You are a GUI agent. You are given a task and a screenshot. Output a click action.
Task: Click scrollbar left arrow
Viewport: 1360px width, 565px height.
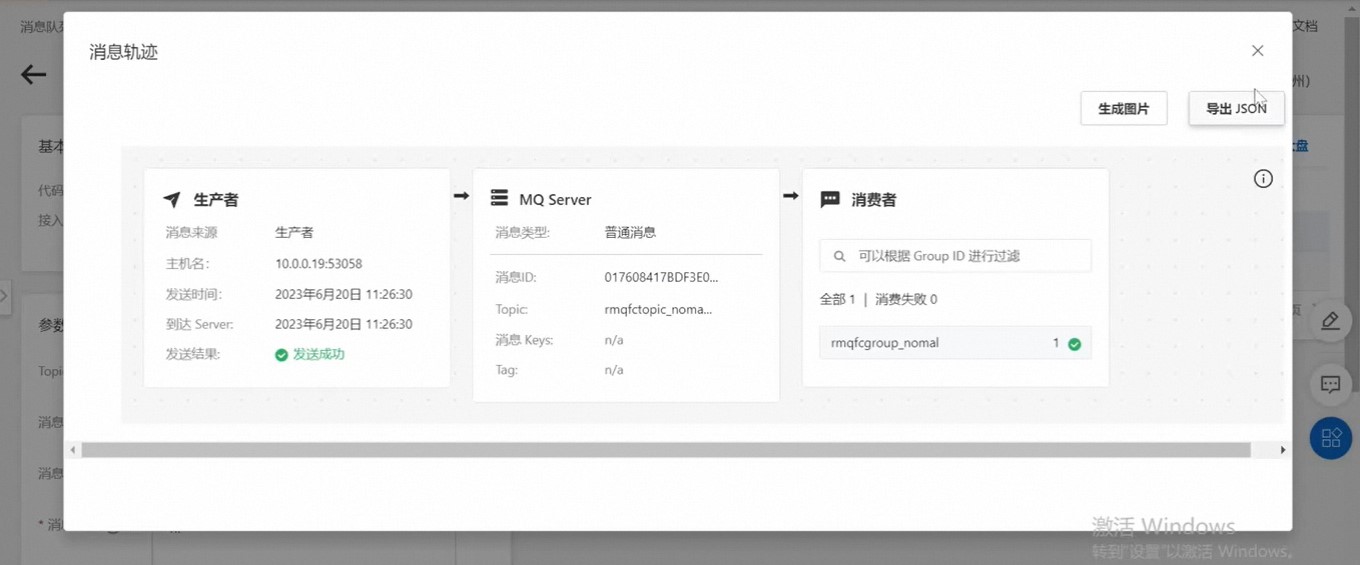tap(72, 451)
